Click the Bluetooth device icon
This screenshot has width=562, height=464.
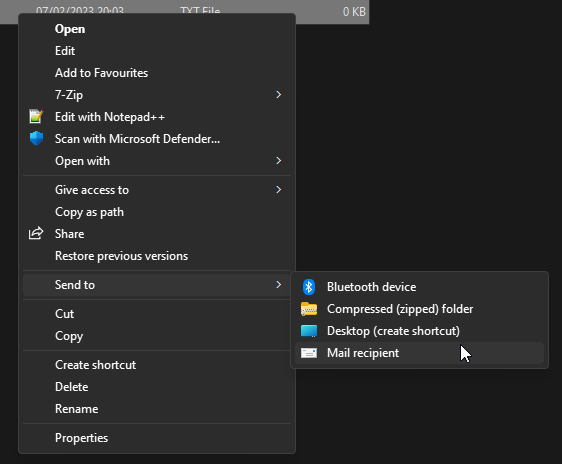click(309, 287)
